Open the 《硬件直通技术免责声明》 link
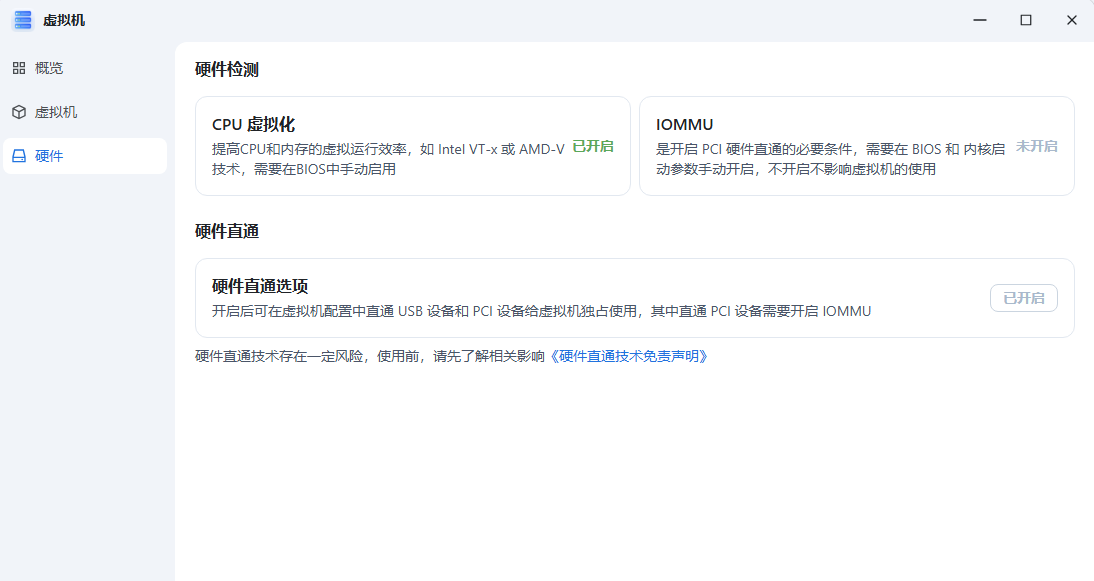 click(x=629, y=356)
